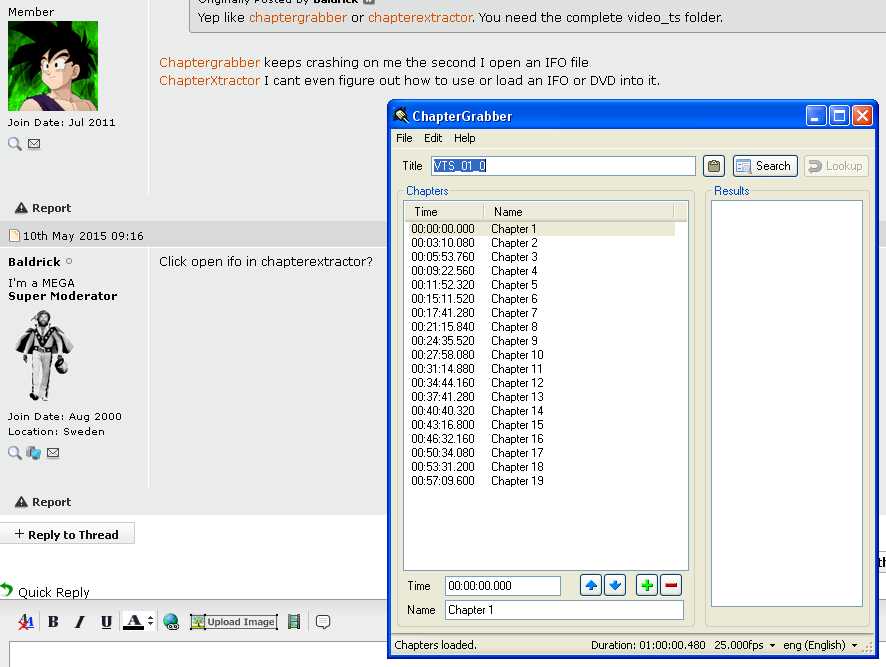Click the clipboard paste icon beside Title field

[x=714, y=166]
